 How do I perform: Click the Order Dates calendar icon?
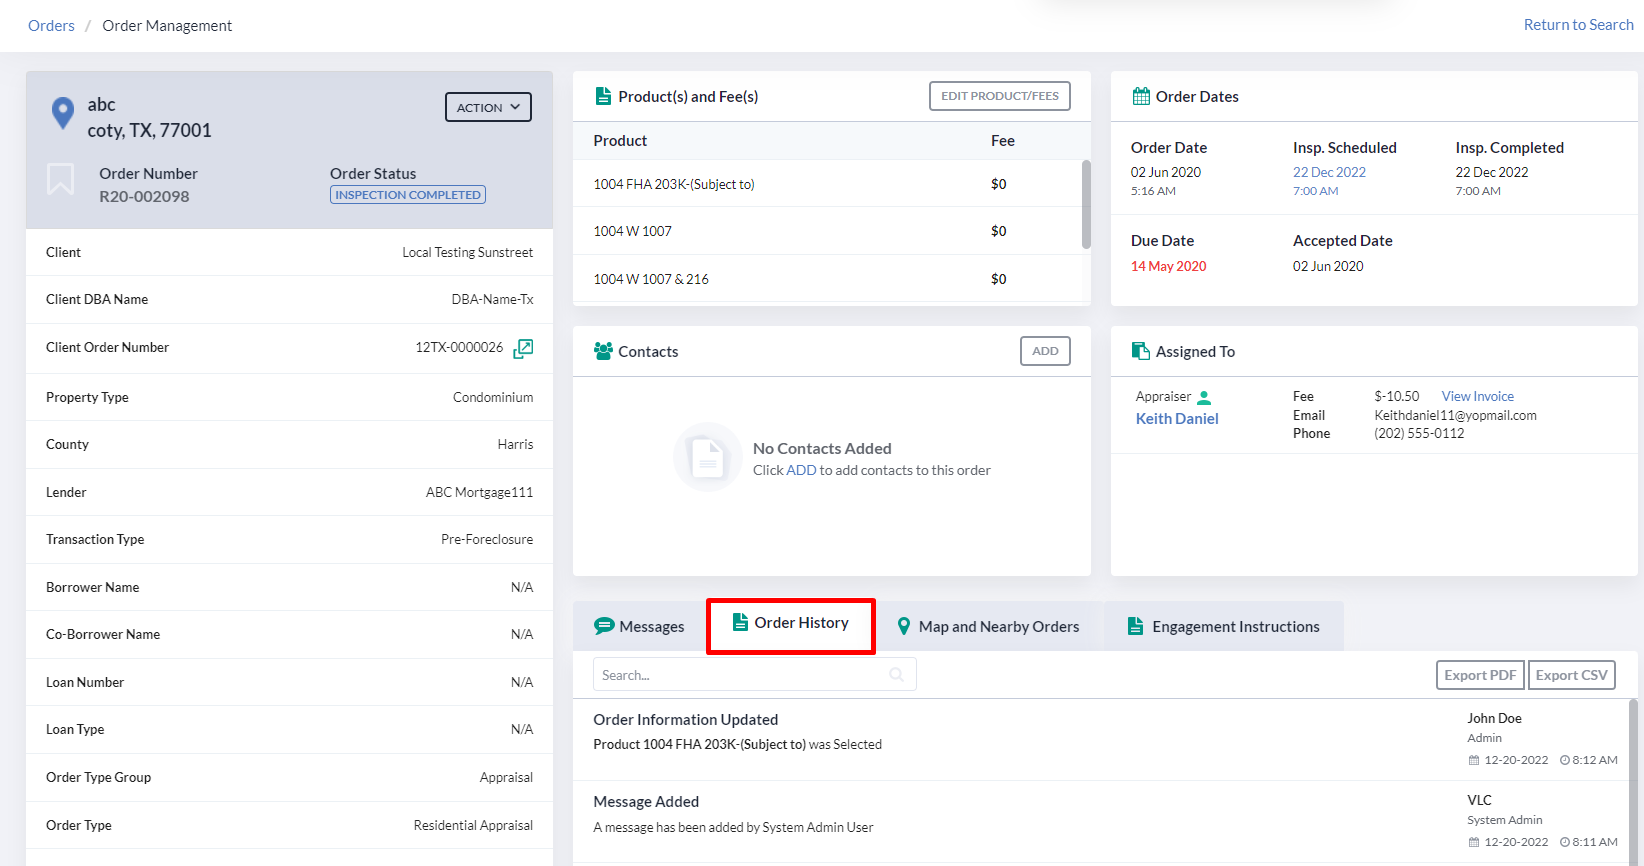pos(1141,96)
